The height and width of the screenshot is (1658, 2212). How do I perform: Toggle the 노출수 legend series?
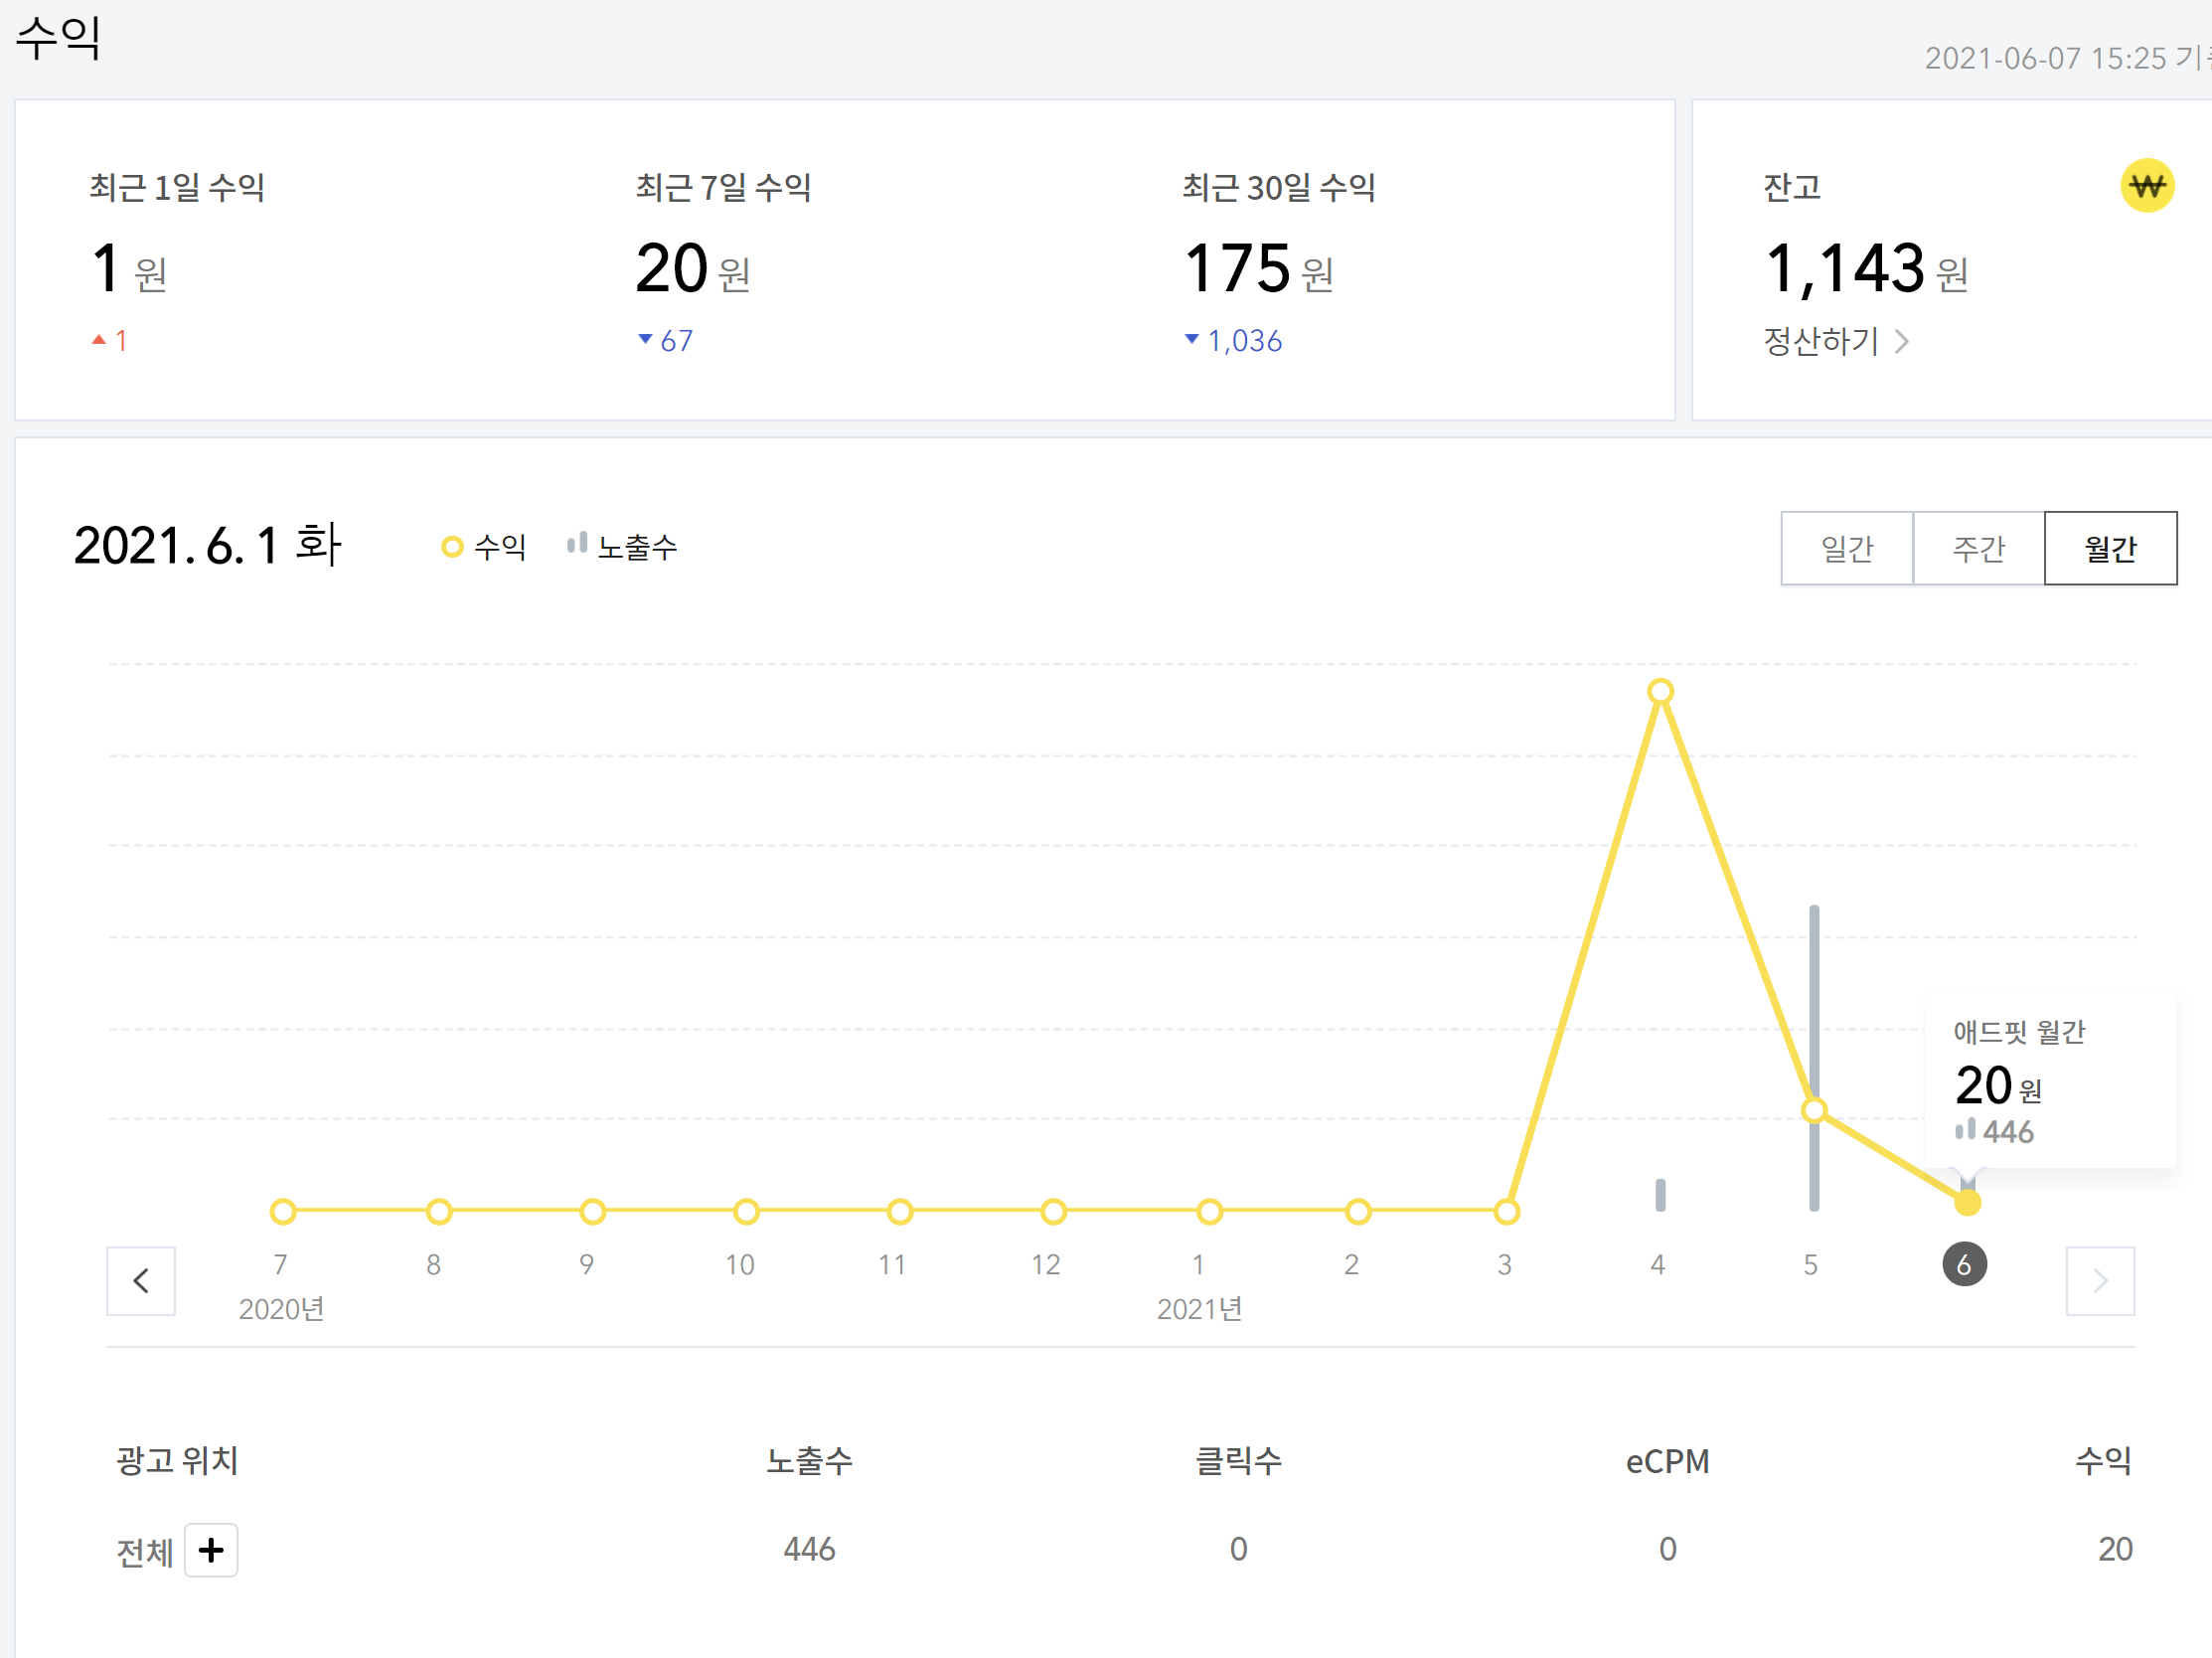[x=622, y=547]
